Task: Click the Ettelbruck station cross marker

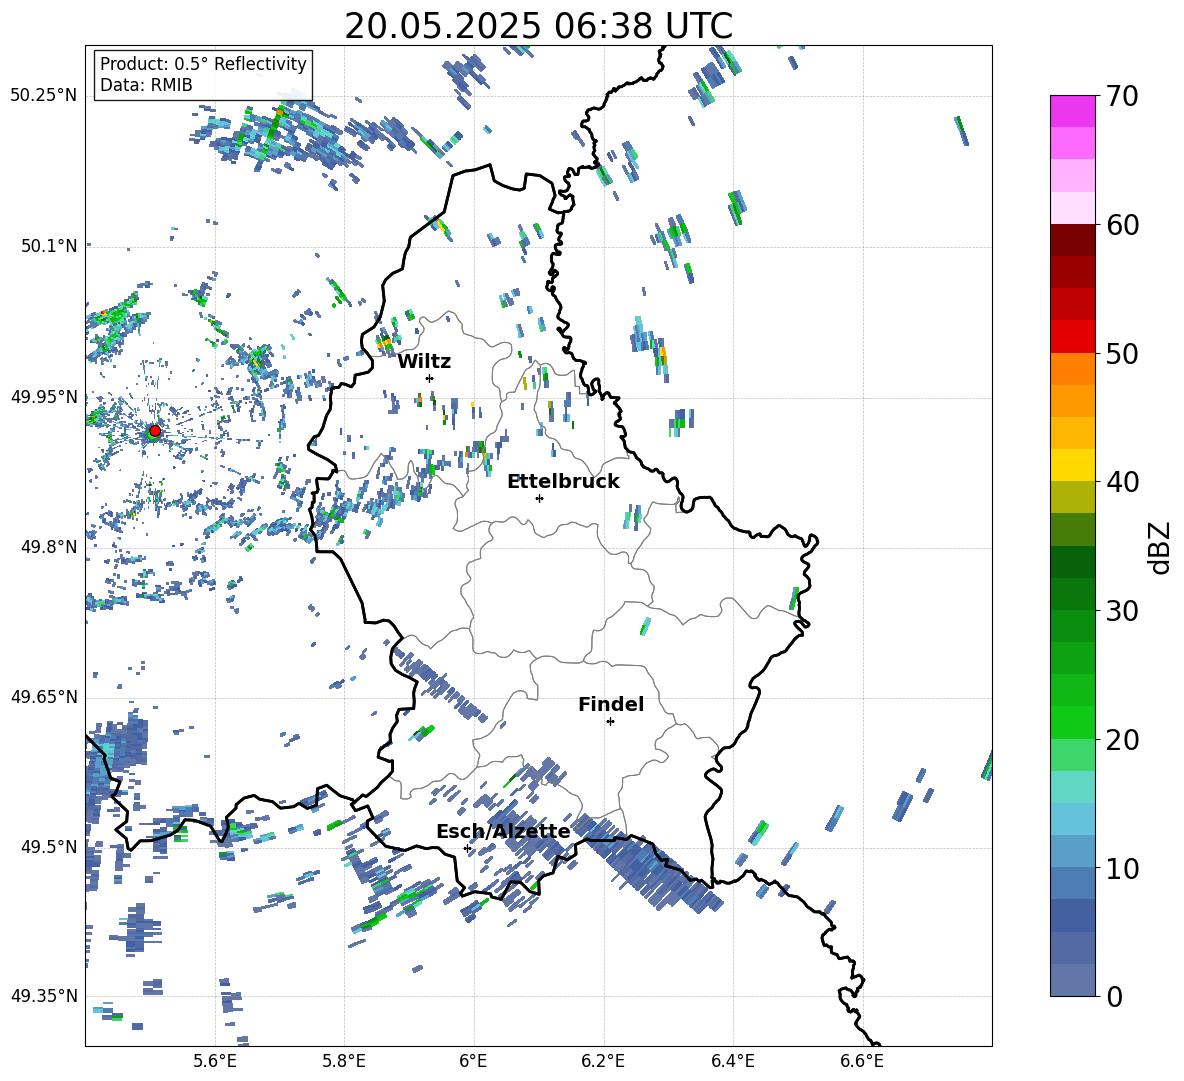Action: click(539, 498)
